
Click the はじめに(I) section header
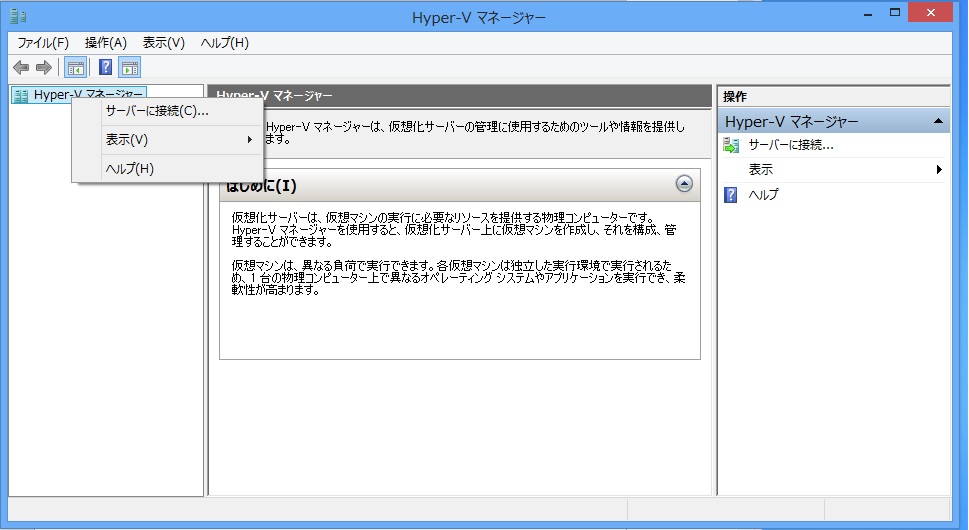[460, 185]
